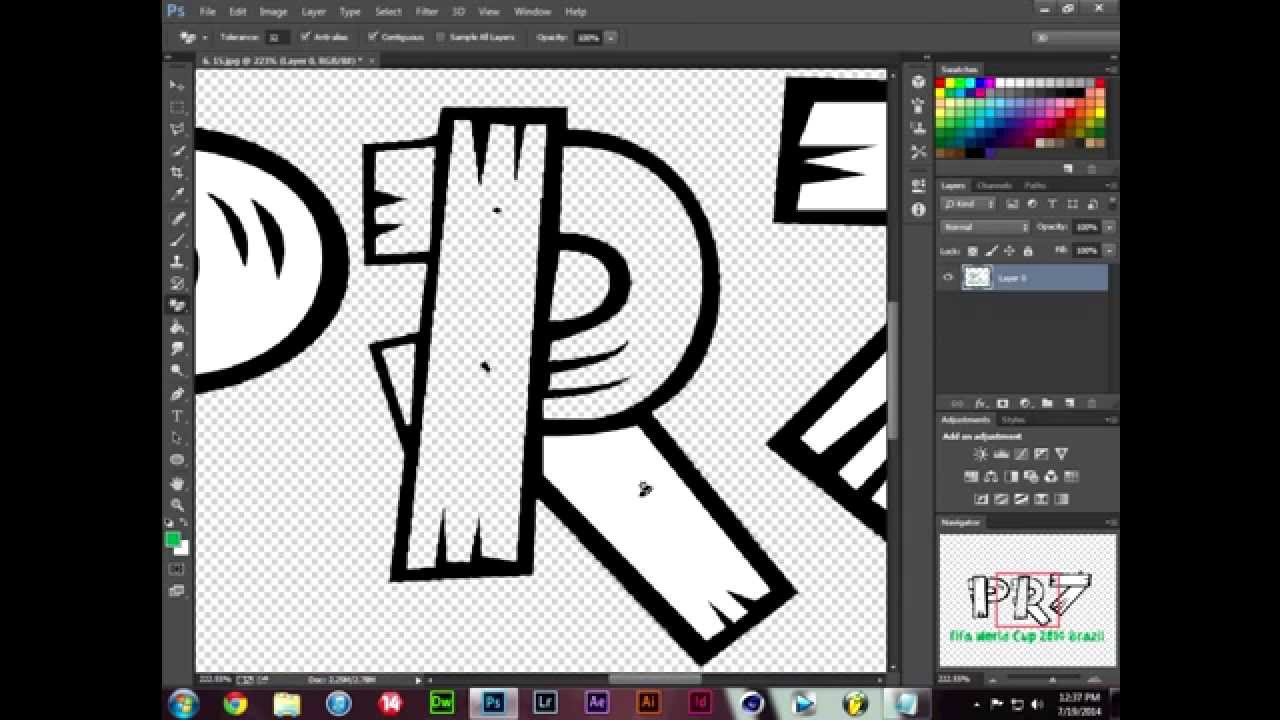Click the Exposure adjustment icon
Viewport: 1280px width, 720px height.
coord(1041,455)
